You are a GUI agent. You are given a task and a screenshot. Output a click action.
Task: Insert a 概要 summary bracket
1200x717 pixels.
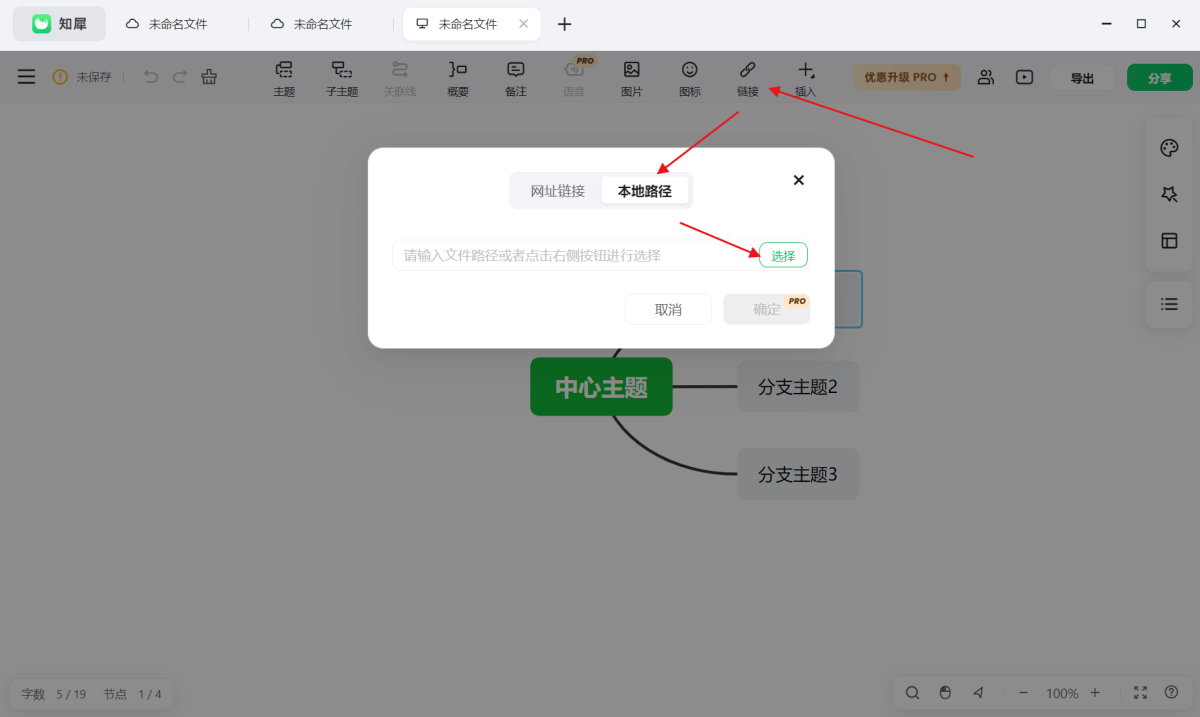458,79
